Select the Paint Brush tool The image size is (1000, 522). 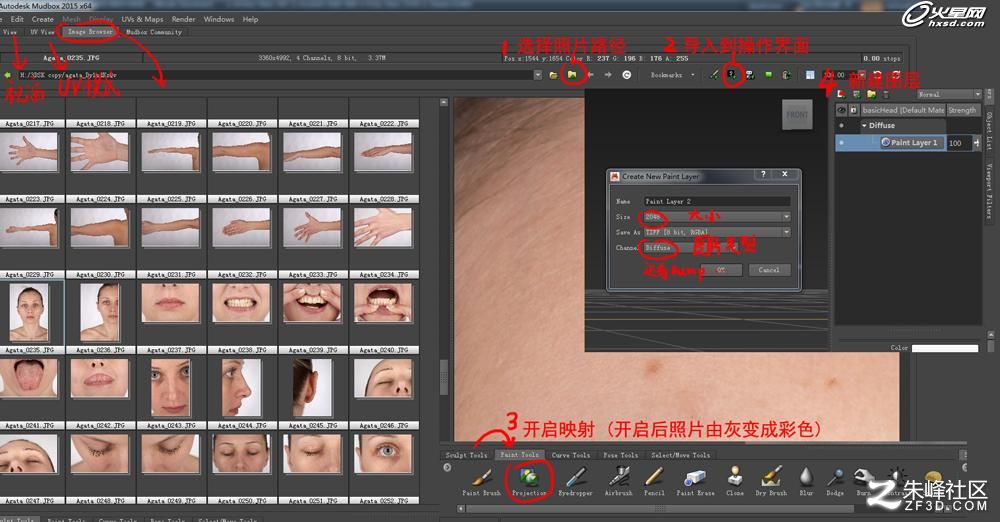(482, 482)
